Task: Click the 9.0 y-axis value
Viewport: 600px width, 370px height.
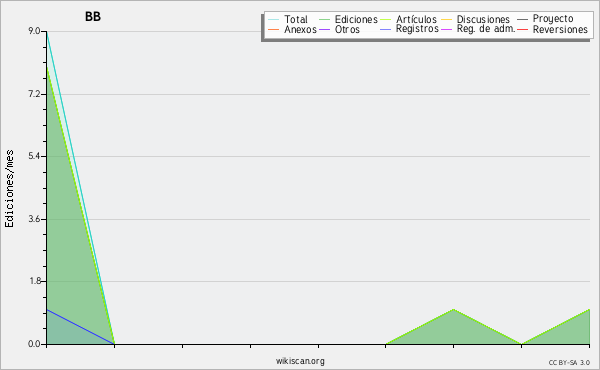Action: click(x=34, y=31)
